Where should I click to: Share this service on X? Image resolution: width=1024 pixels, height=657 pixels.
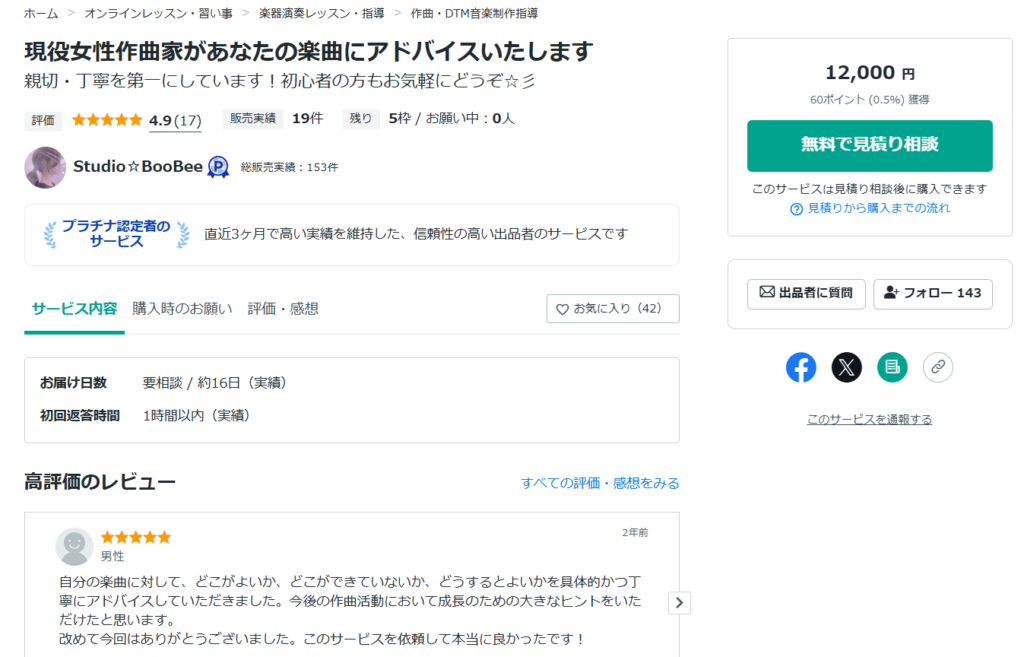(846, 367)
